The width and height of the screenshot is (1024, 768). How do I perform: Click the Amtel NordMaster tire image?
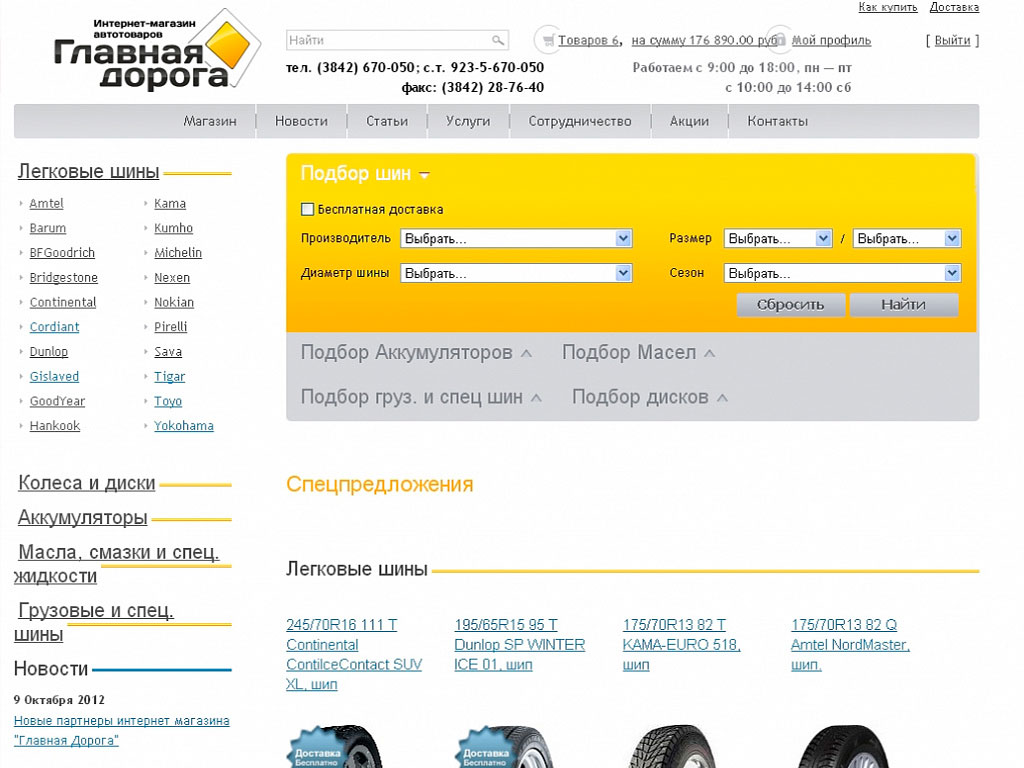(x=842, y=746)
